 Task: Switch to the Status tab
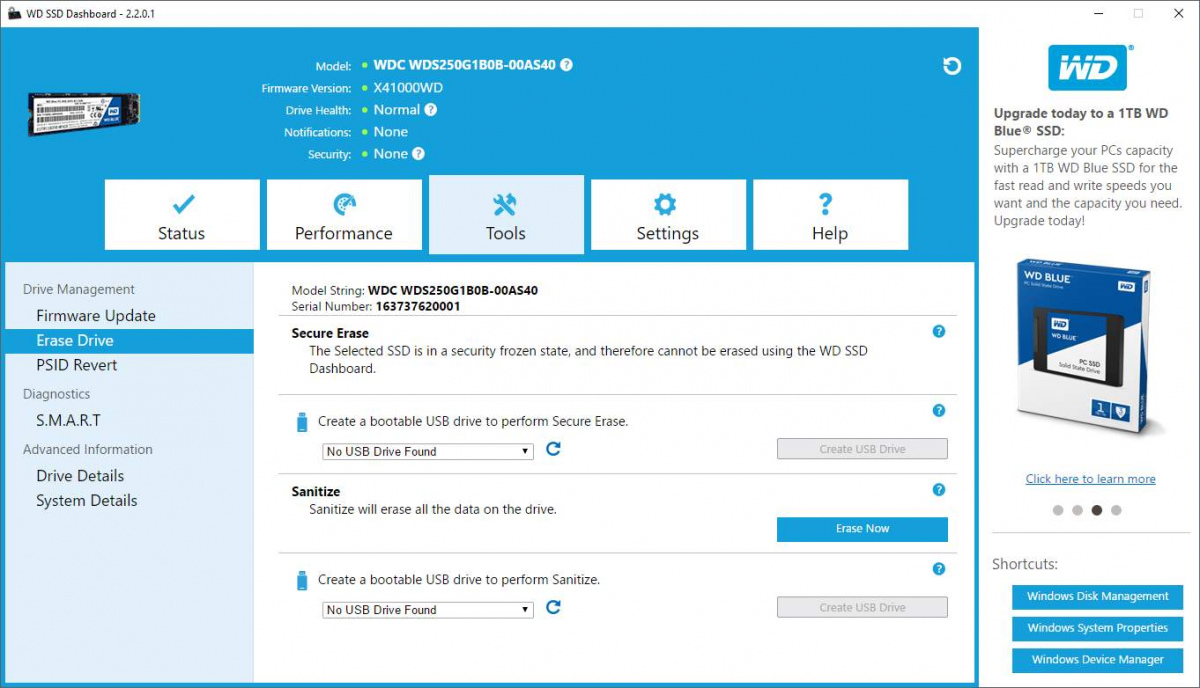click(182, 215)
